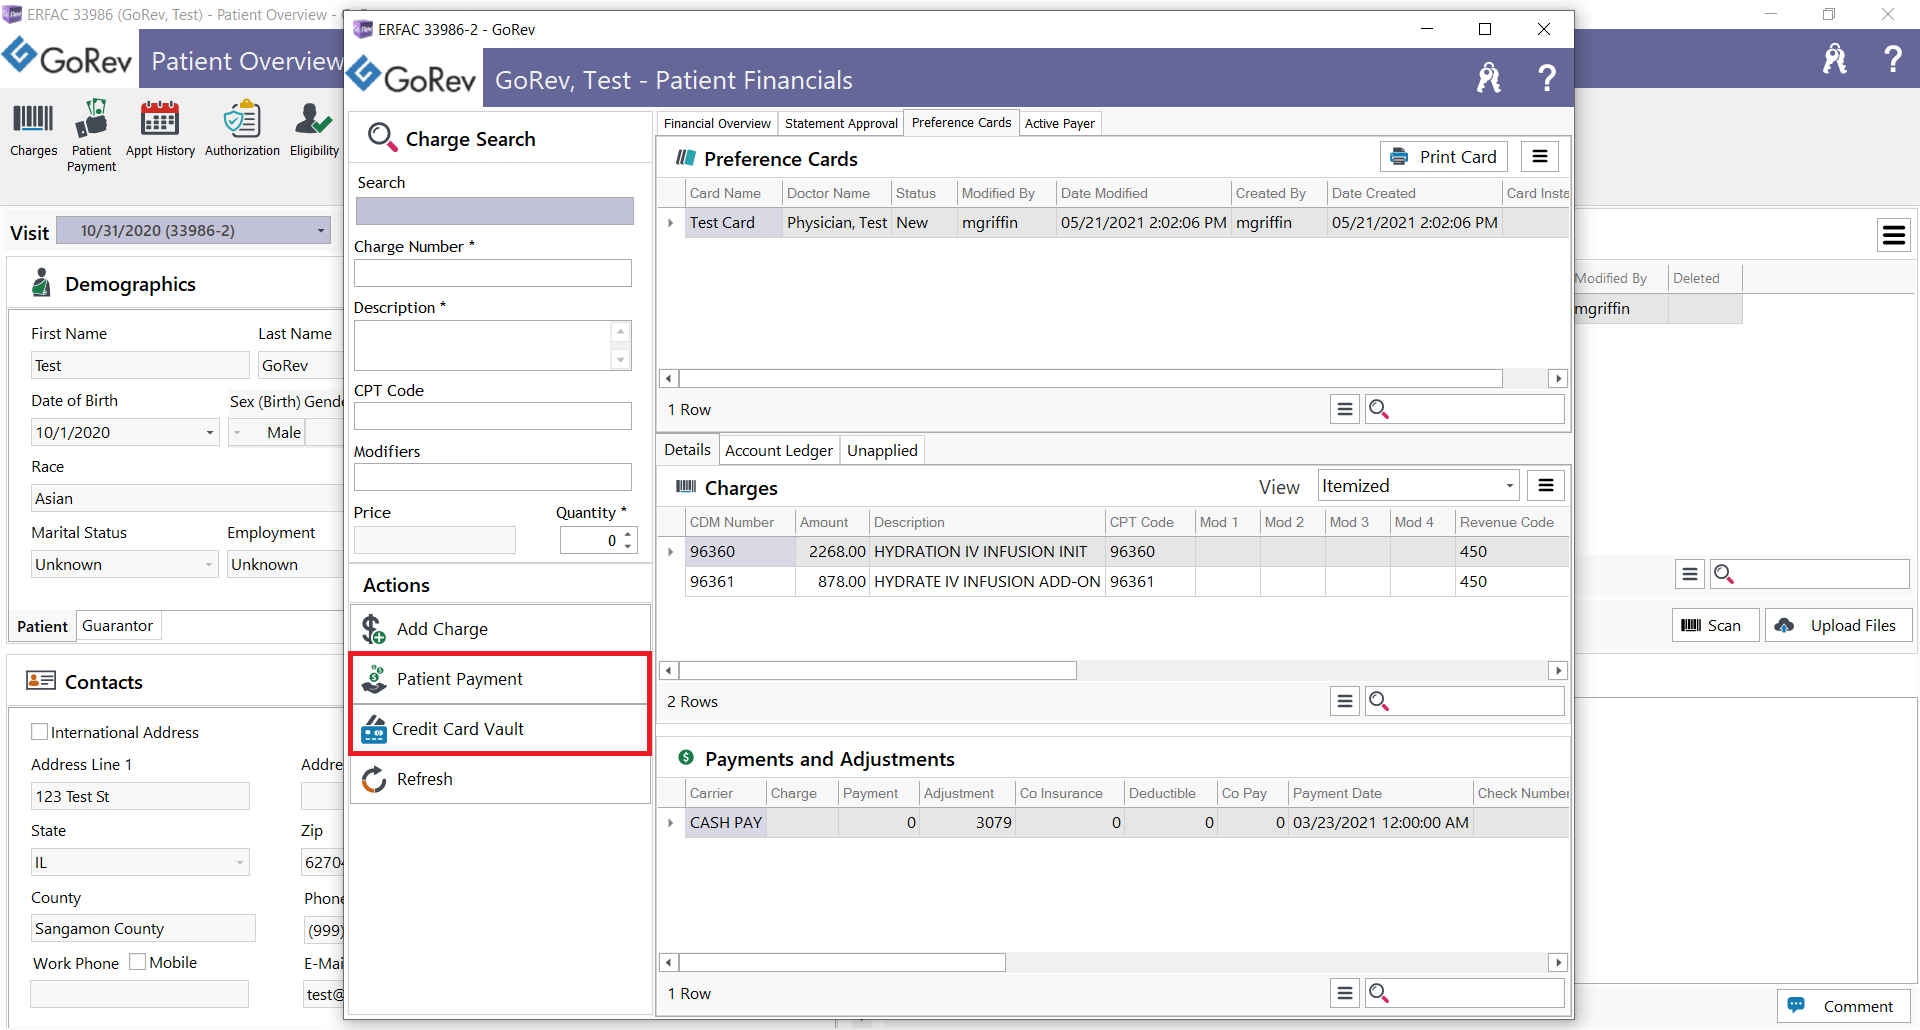
Task: Click Print Card button
Action: (1444, 157)
